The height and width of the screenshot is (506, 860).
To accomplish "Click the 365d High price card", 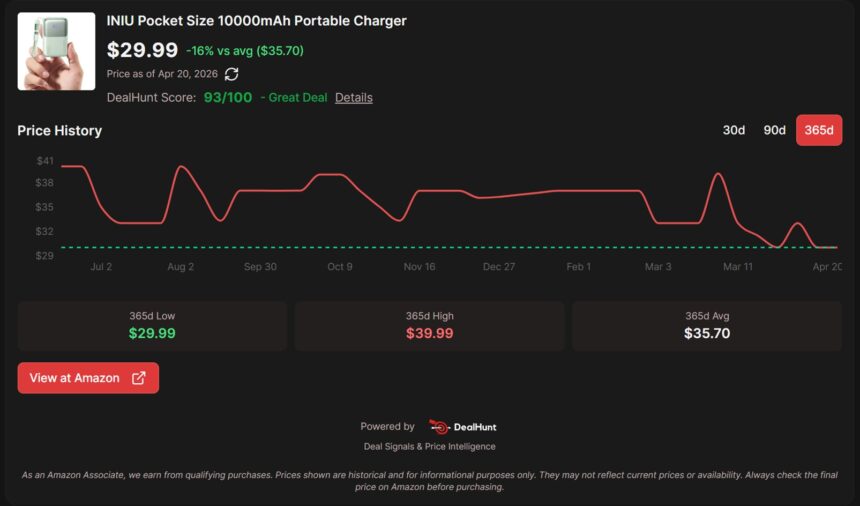I will pos(429,326).
